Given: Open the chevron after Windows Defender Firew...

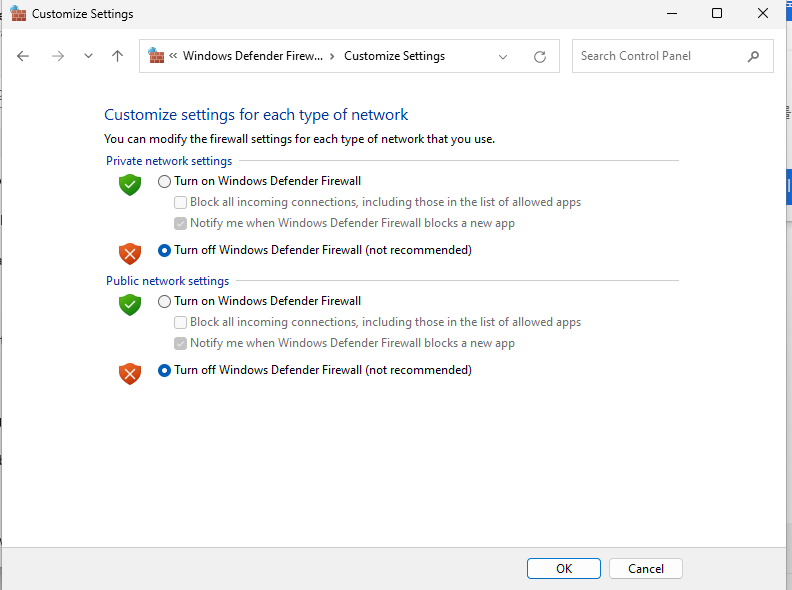Looking at the screenshot, I should pyautogui.click(x=332, y=57).
